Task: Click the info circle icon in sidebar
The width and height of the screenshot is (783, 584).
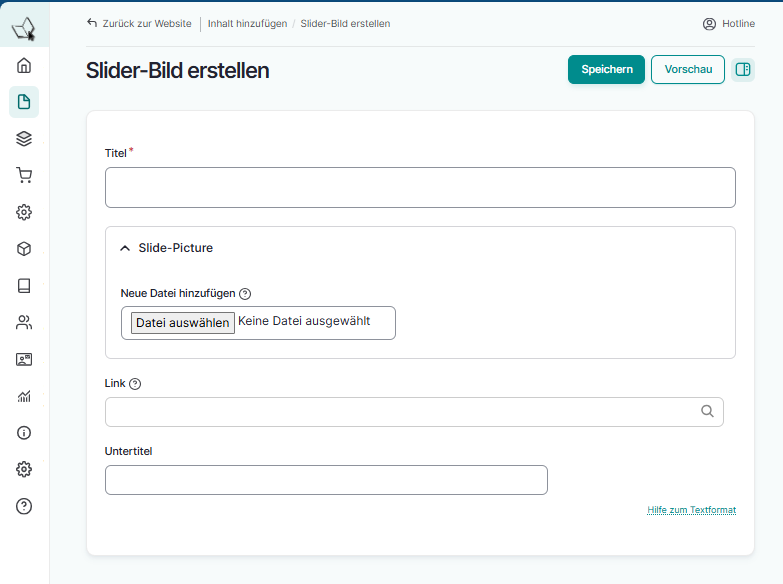Action: click(24, 433)
